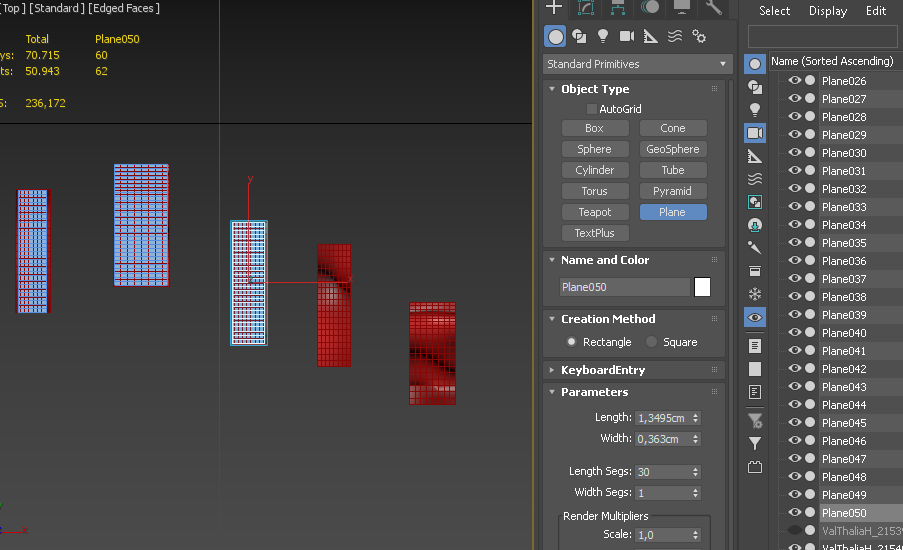The height and width of the screenshot is (550, 903).
Task: Select the Systems gears category icon
Action: 699,36
